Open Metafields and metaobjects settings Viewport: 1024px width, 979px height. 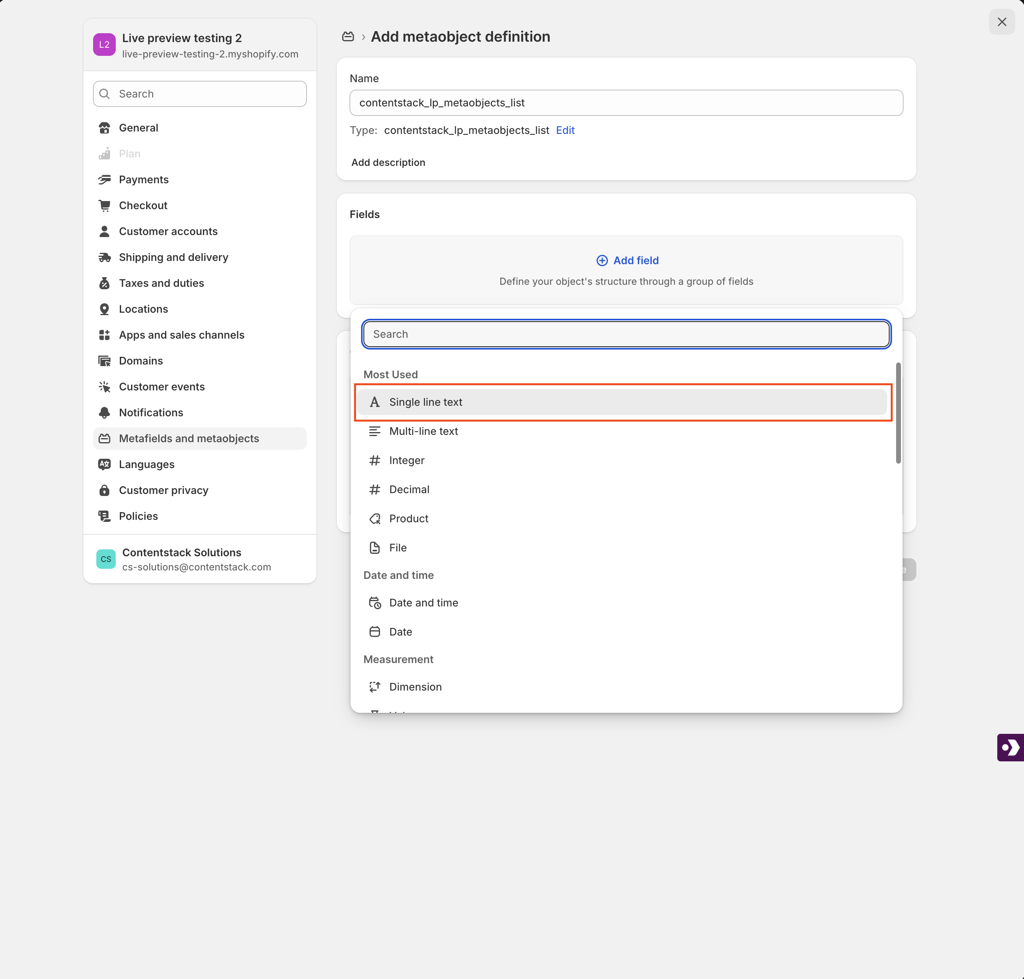tap(189, 438)
